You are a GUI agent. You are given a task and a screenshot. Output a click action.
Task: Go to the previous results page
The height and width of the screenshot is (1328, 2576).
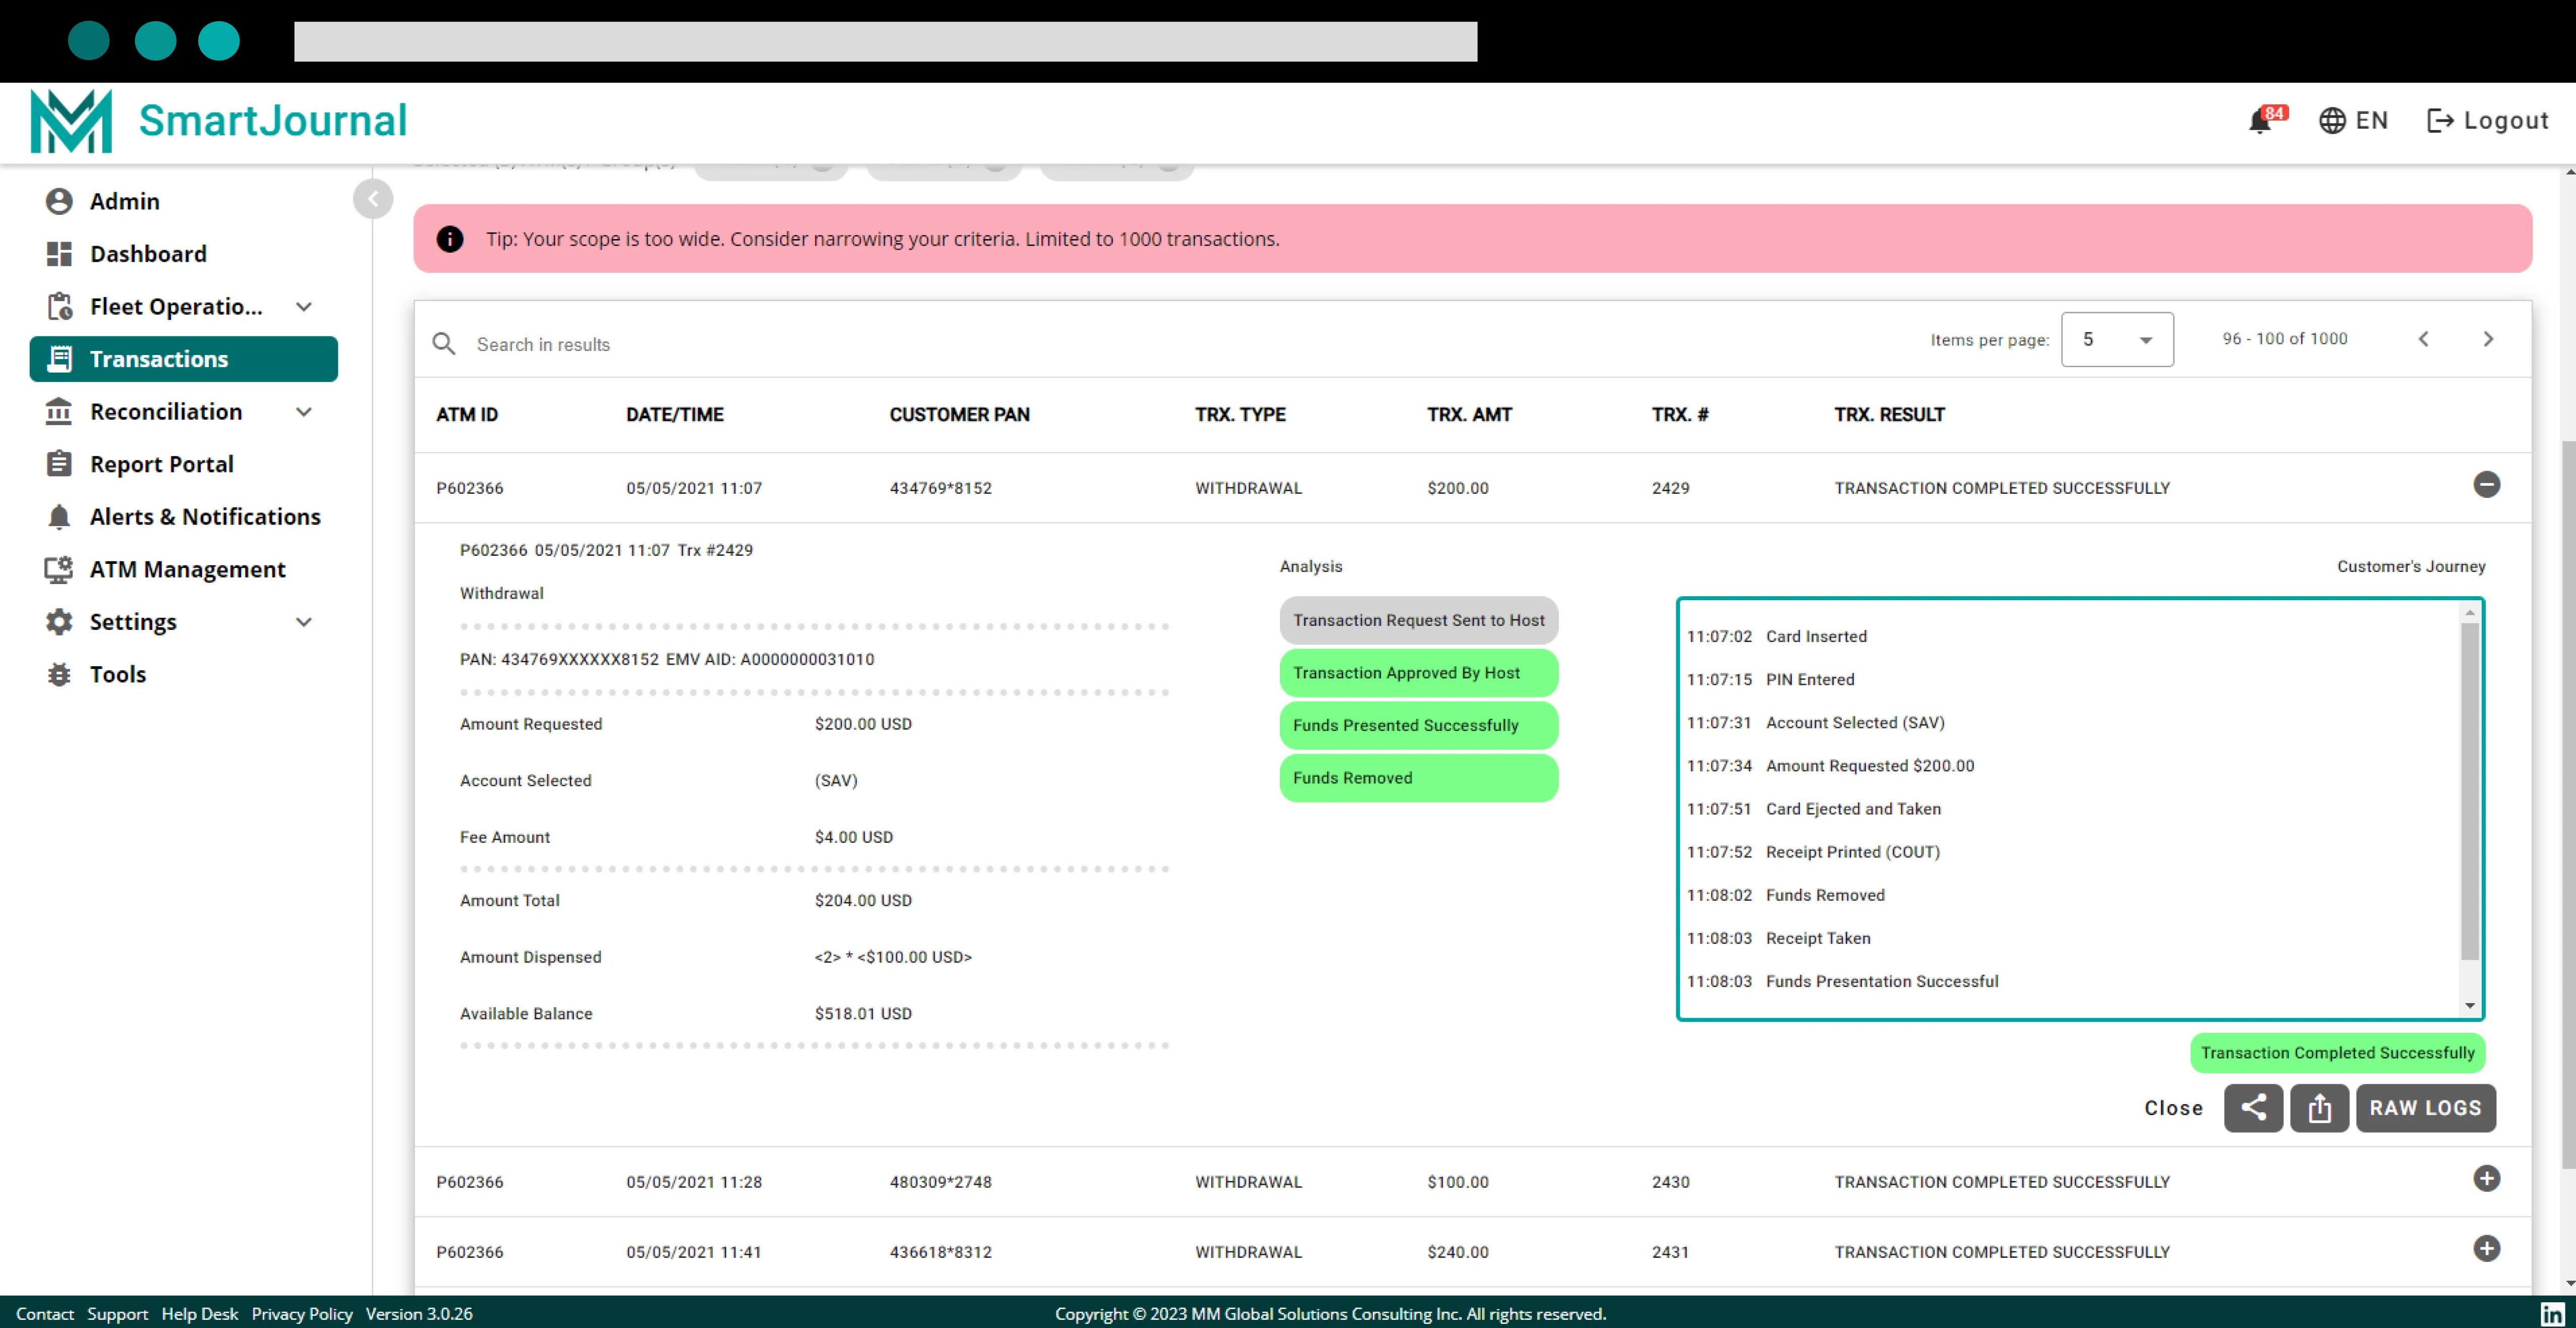click(2423, 339)
